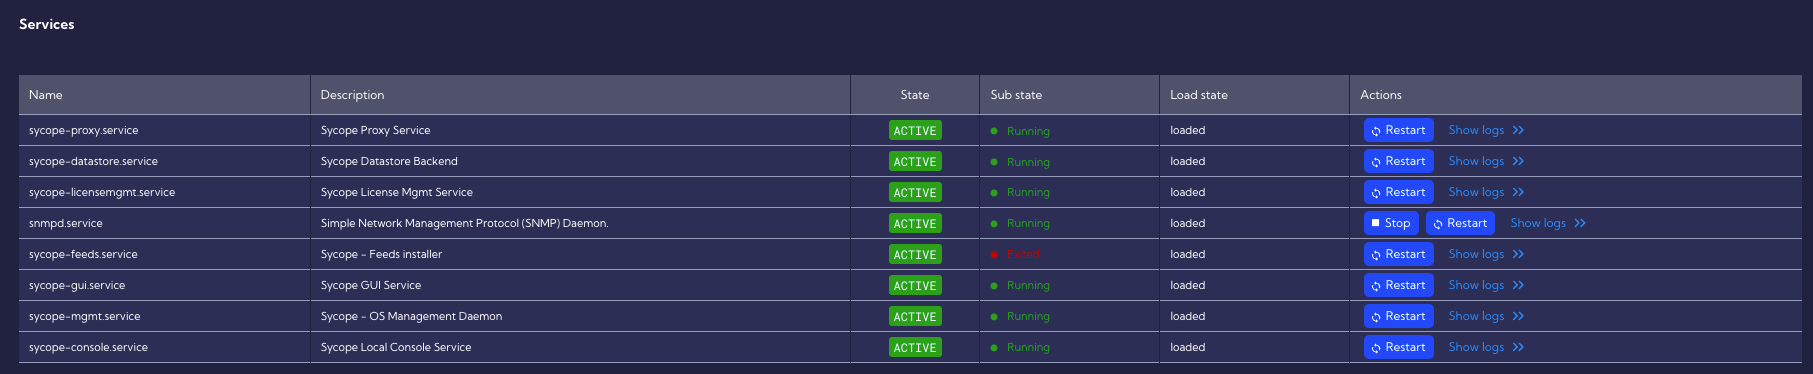
Task: Expand sycope-console.service logs chevron
Action: [1518, 347]
